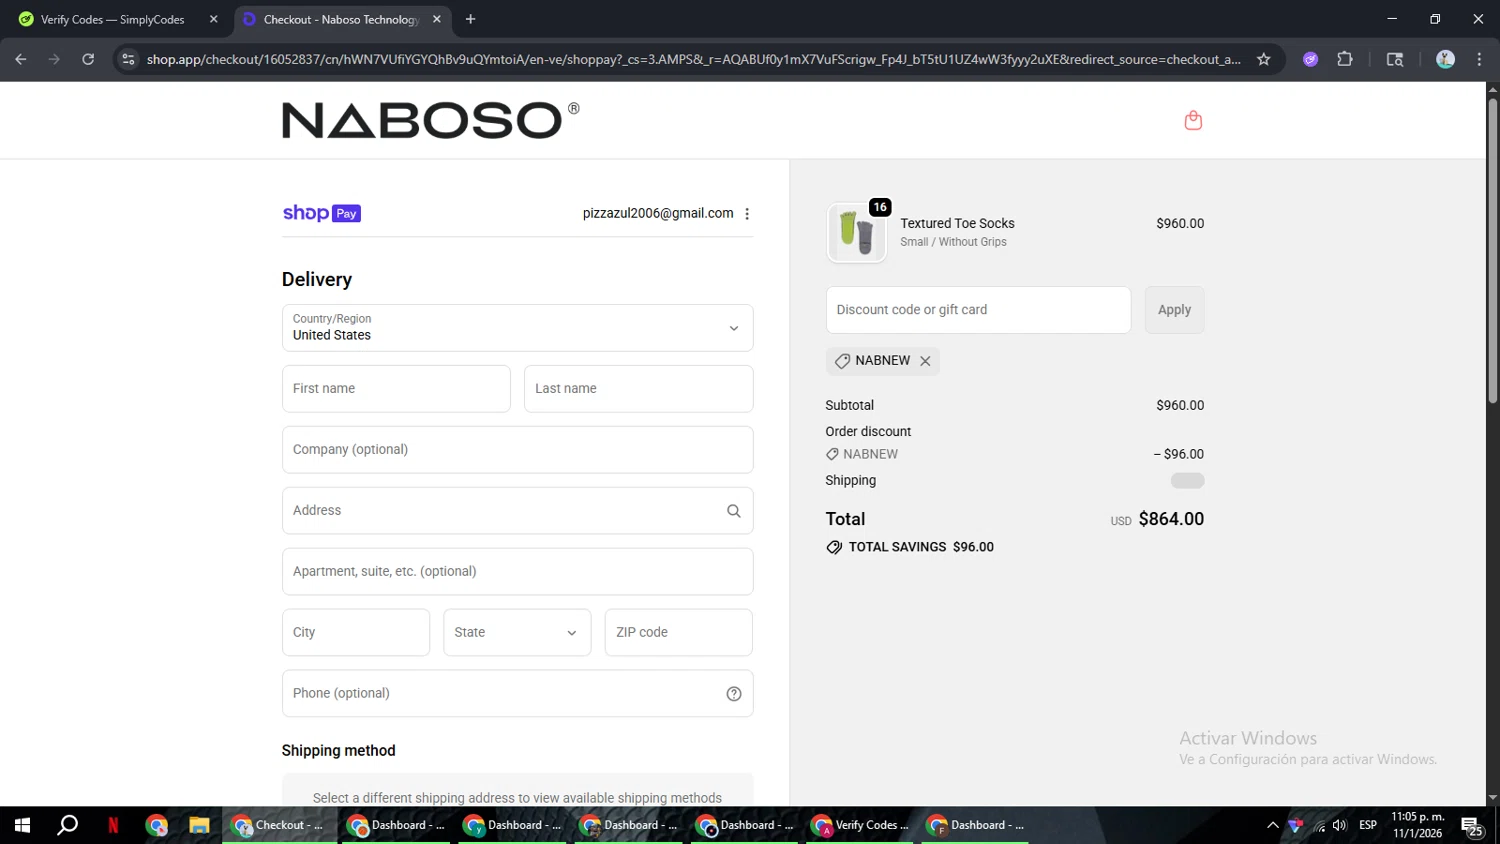Click the TOTAL SAVINGS $96.00 text
This screenshot has width=1500, height=844.
pyautogui.click(x=921, y=547)
